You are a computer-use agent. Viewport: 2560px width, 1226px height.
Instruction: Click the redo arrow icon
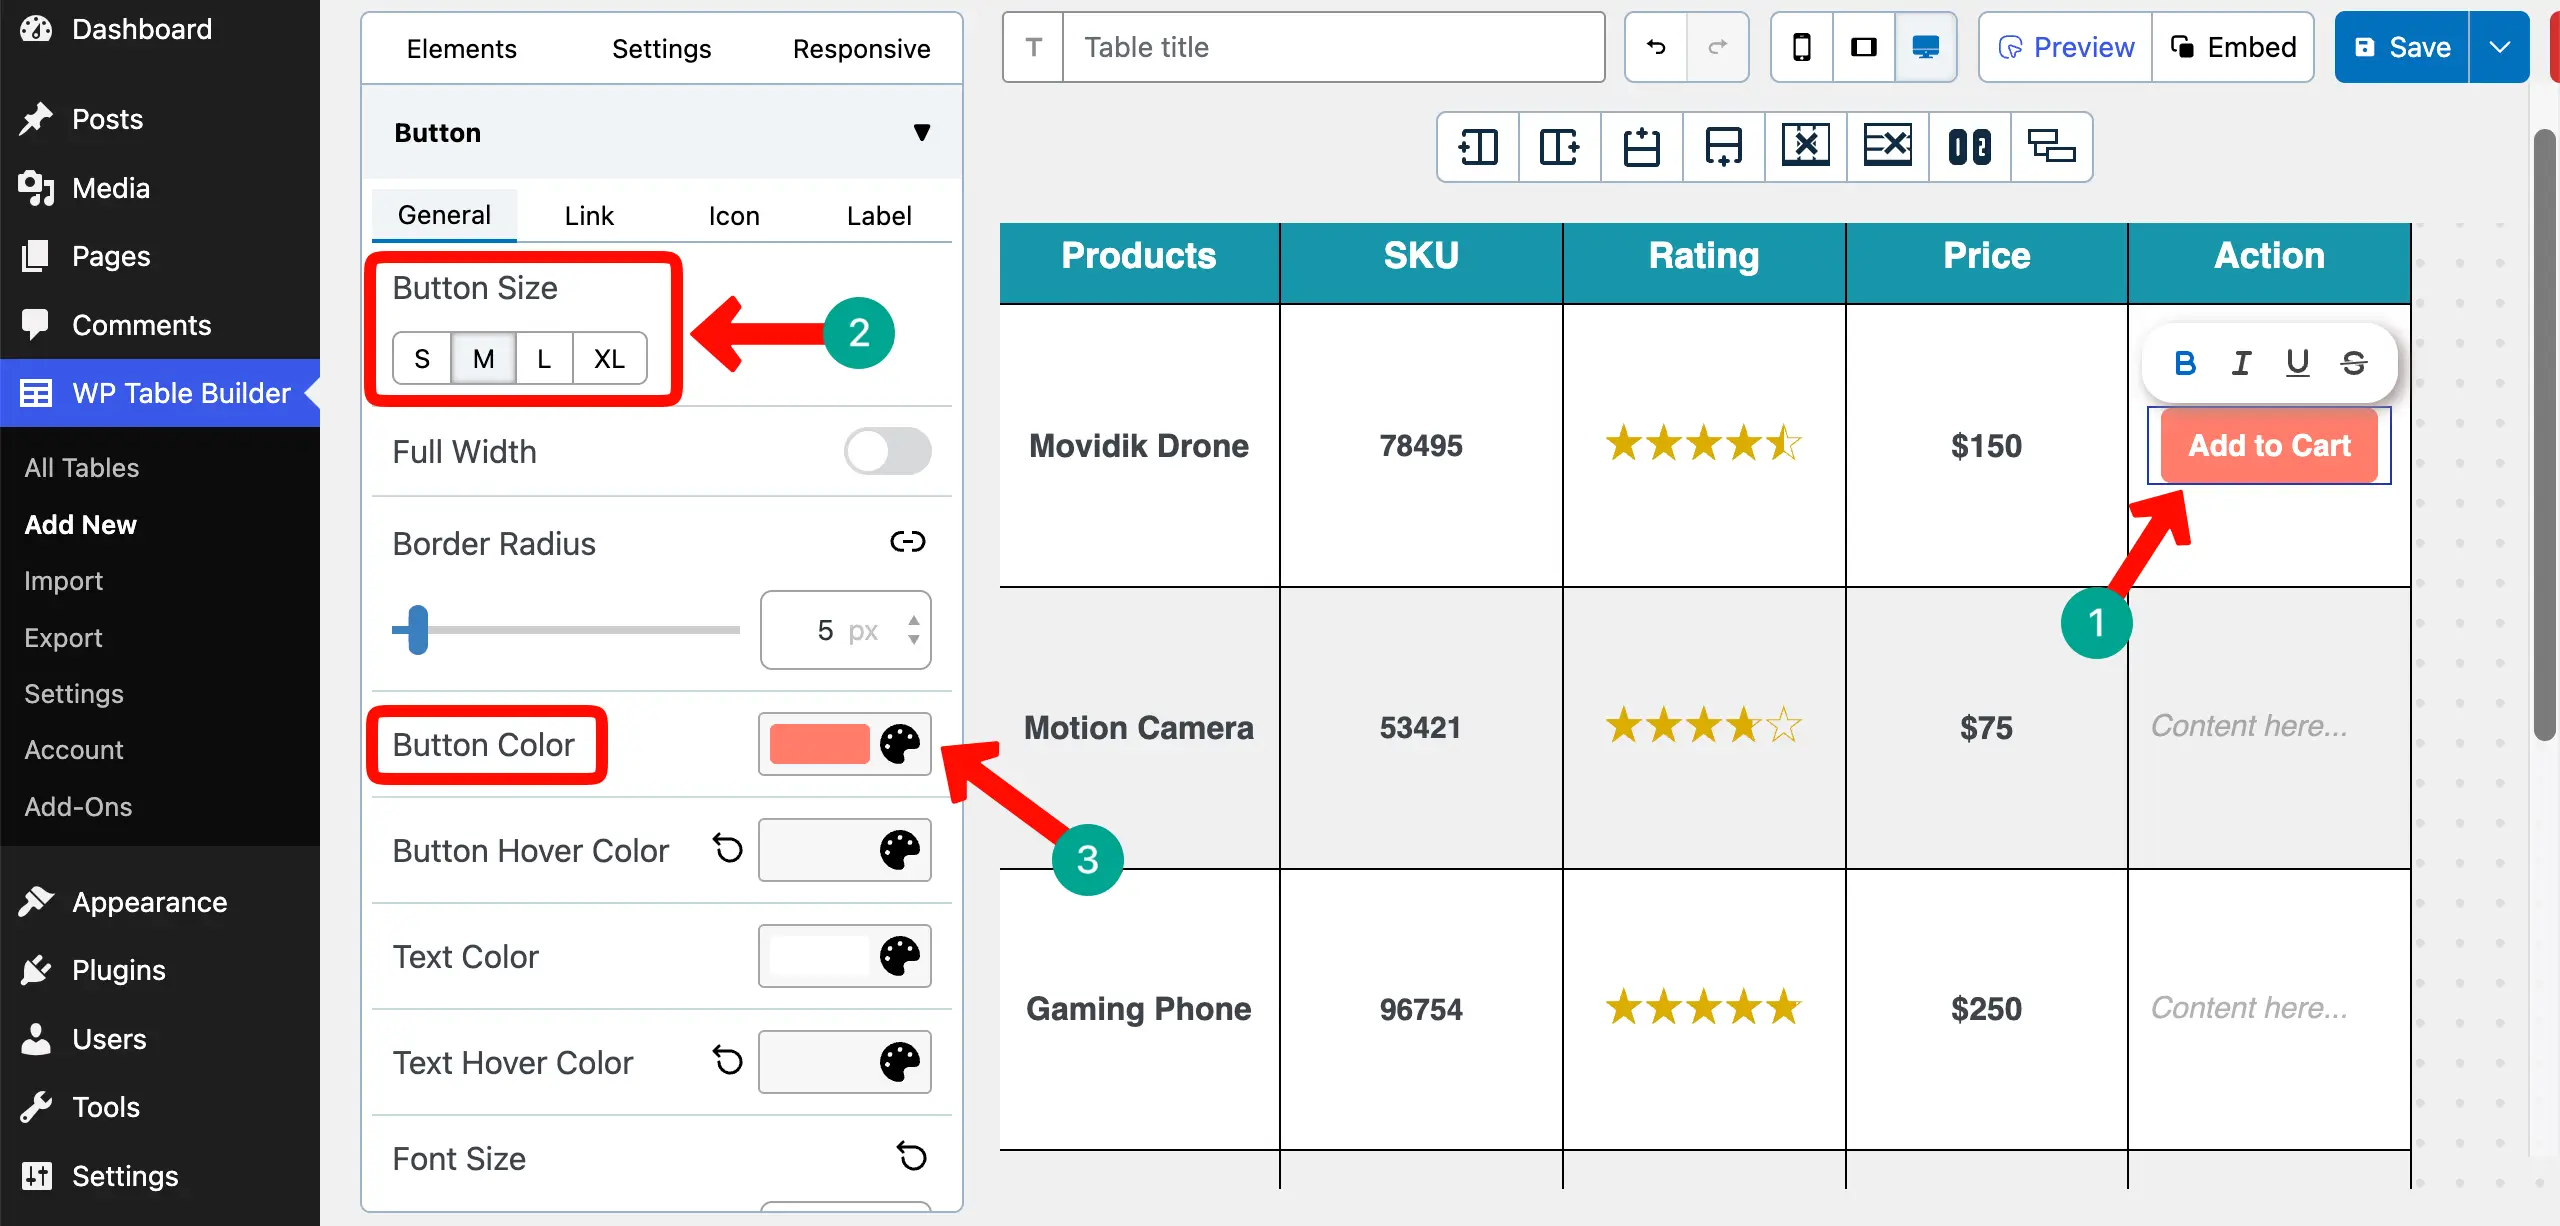point(1718,47)
